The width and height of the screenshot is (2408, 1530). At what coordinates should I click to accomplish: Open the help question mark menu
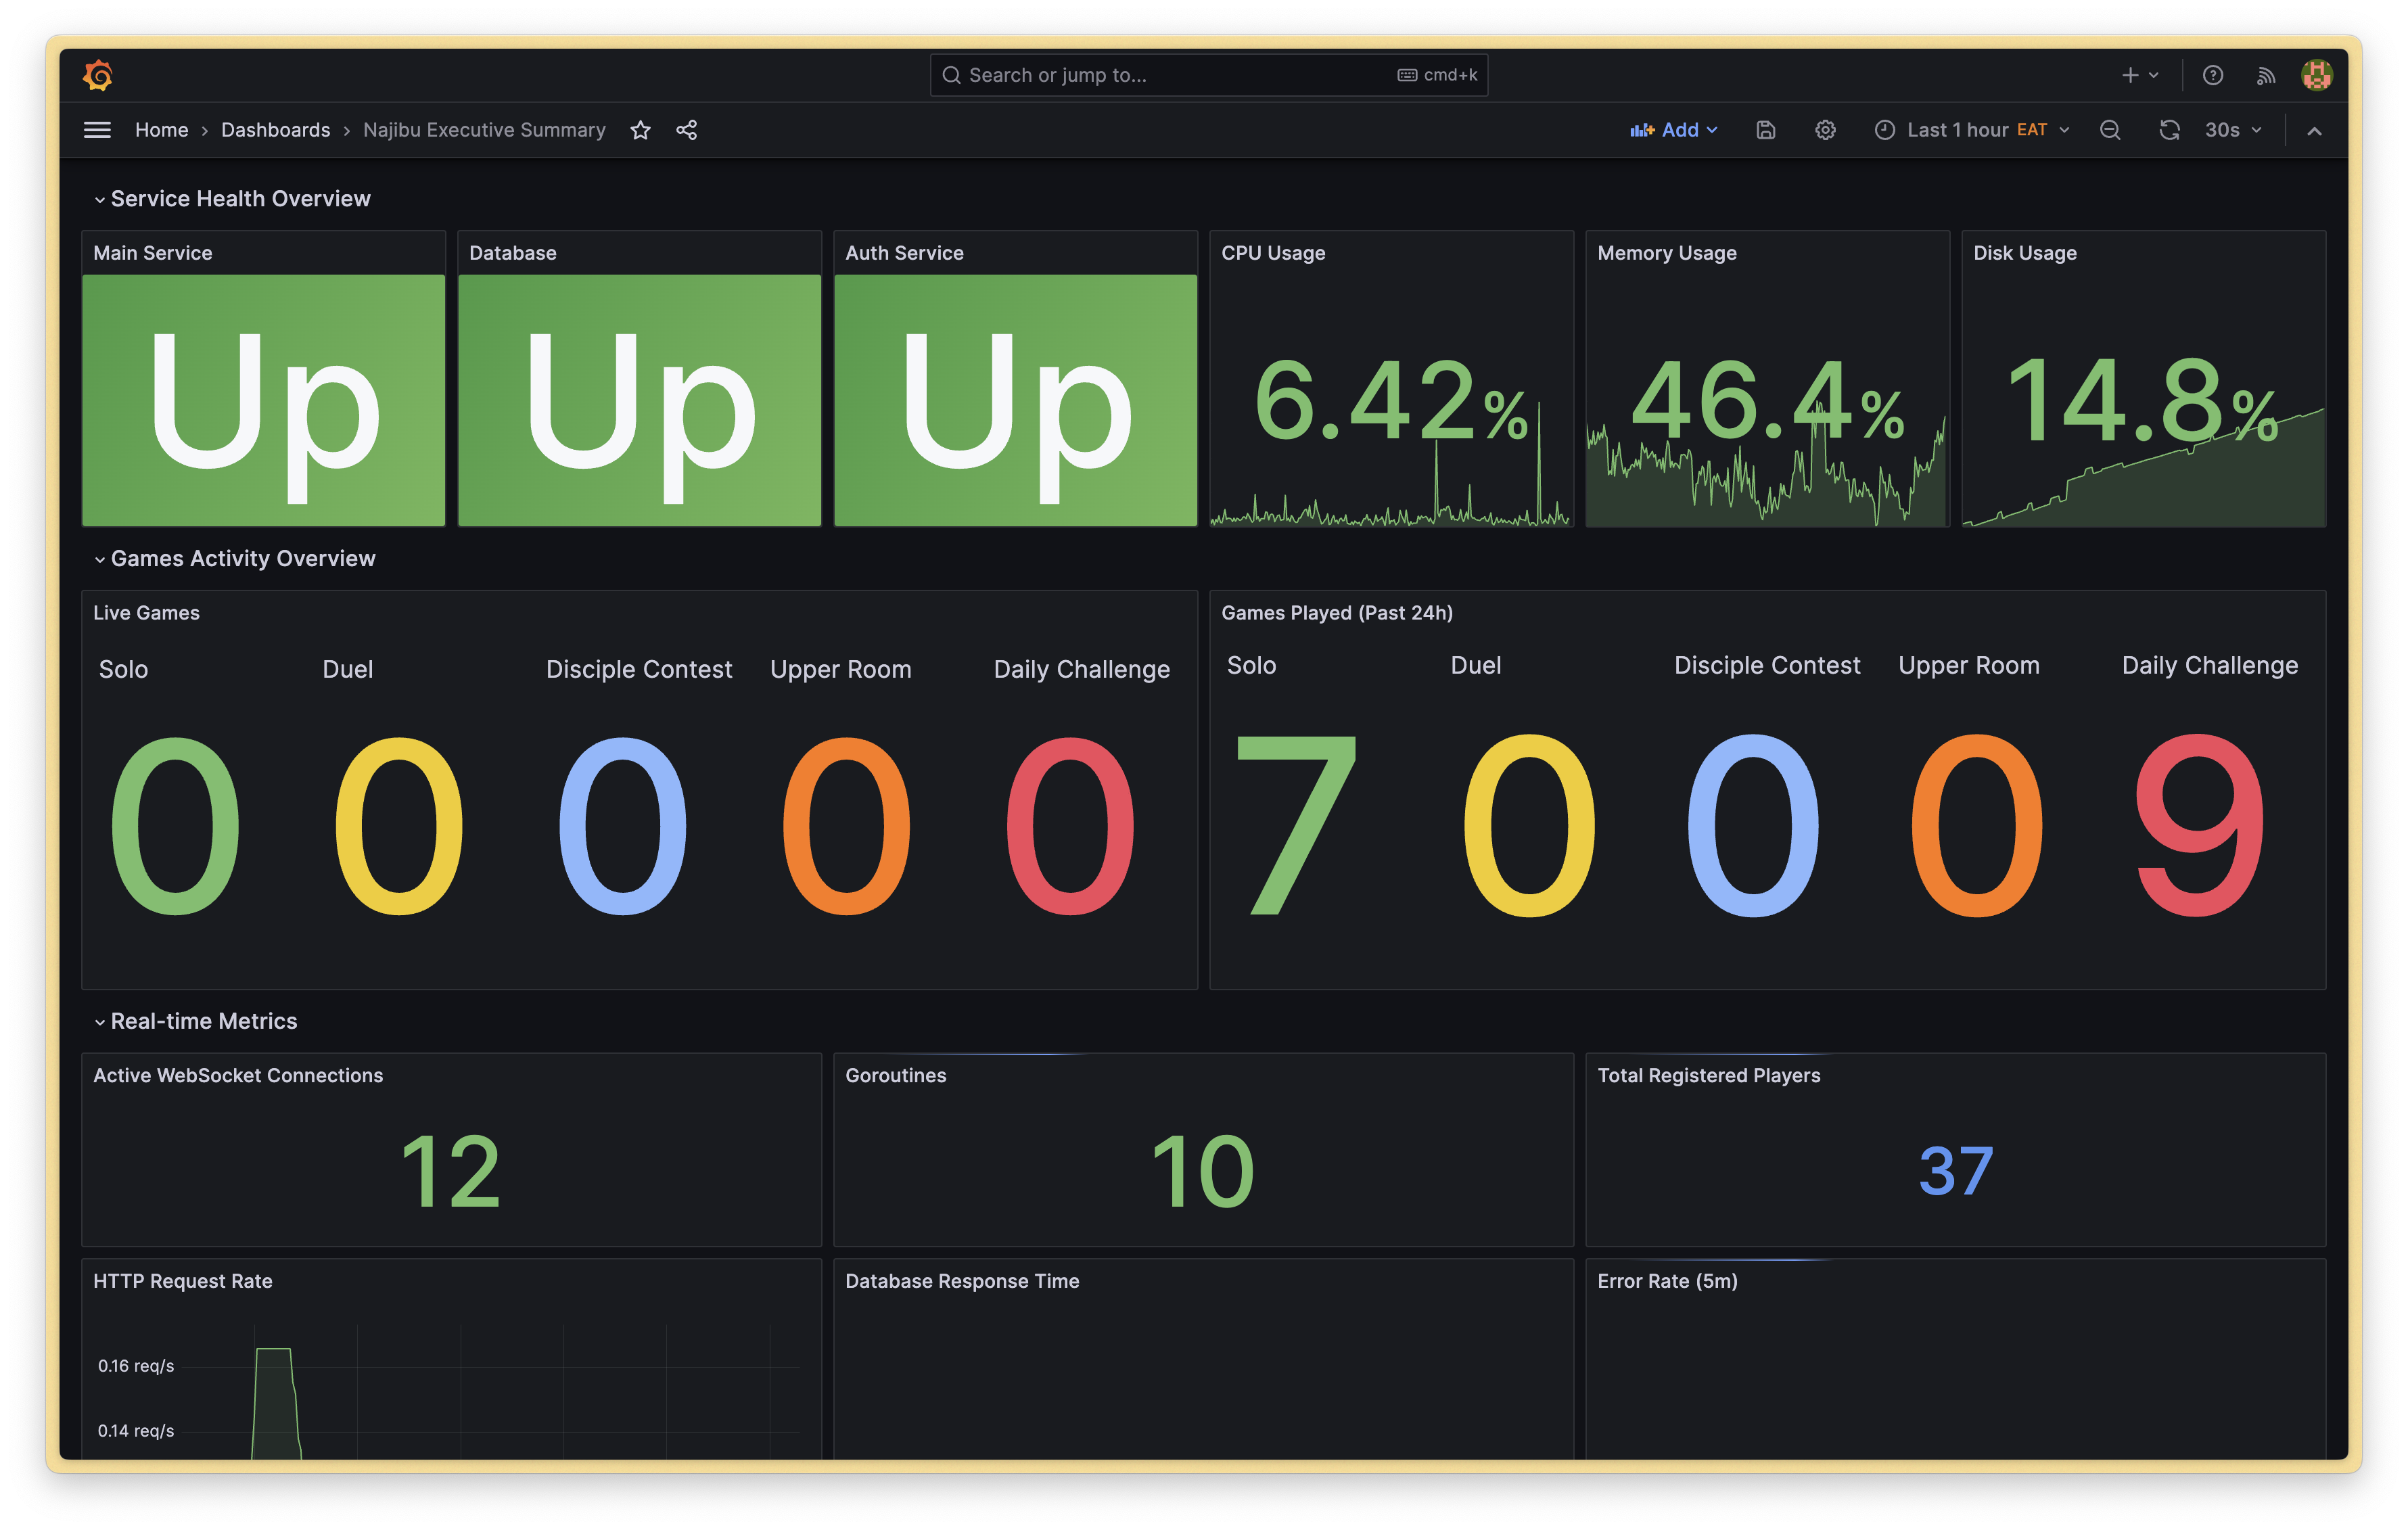pos(2213,75)
